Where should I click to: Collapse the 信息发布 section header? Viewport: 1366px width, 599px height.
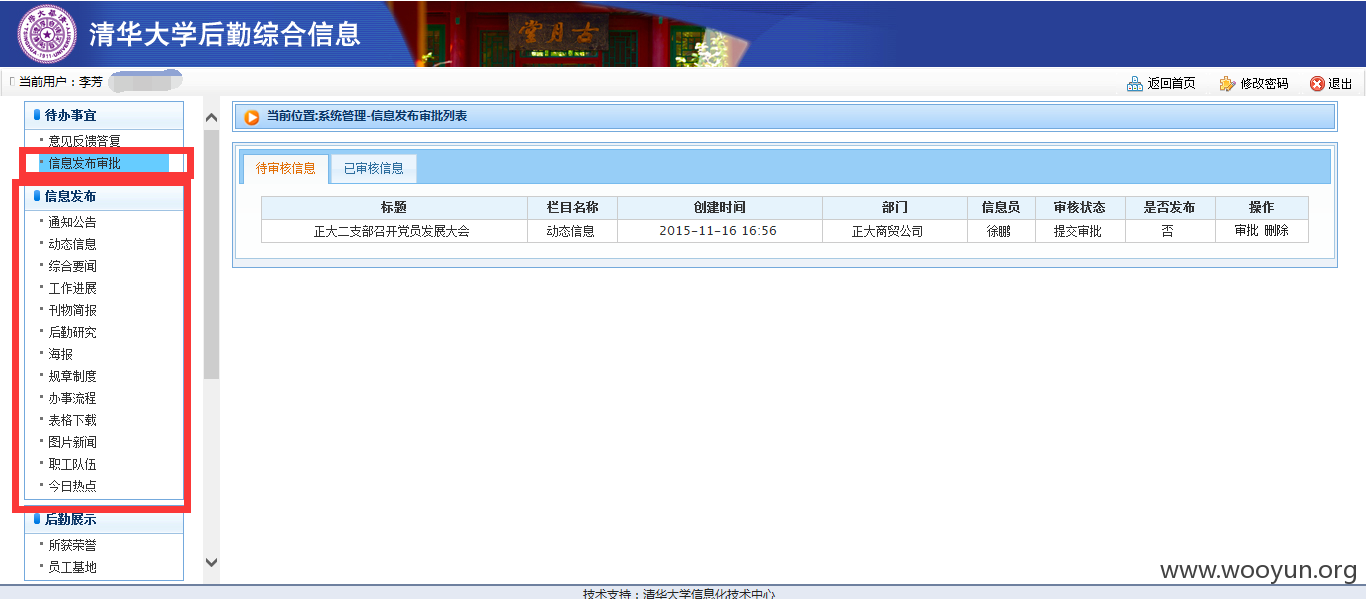[104, 196]
